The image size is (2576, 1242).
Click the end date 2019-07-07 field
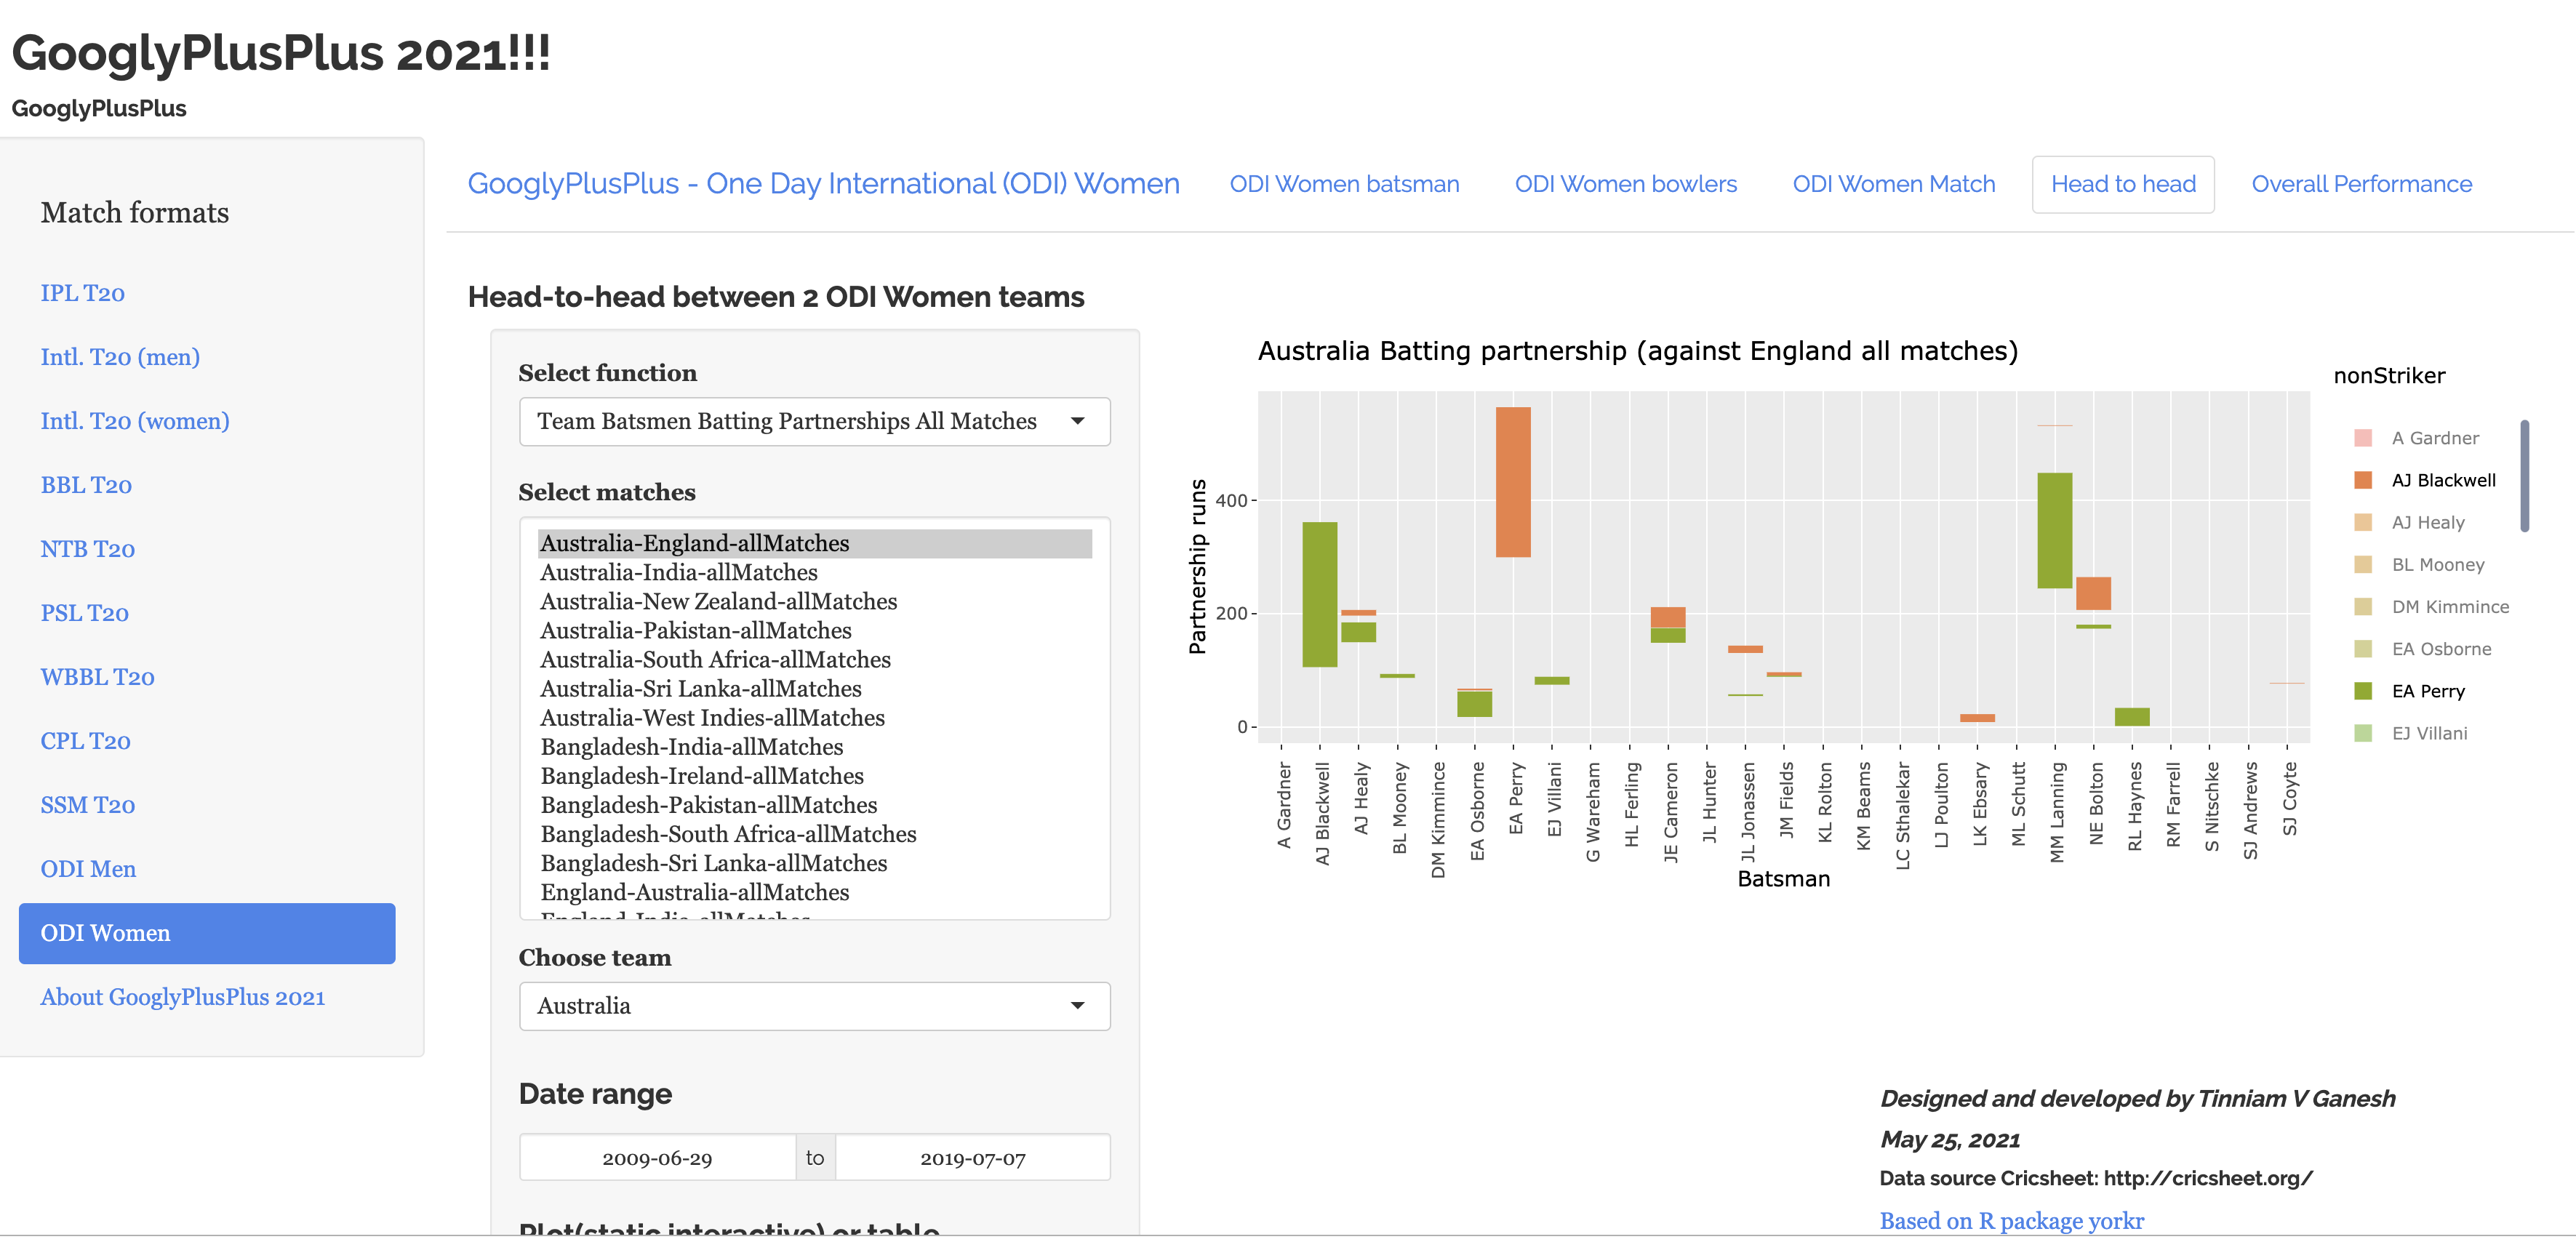click(x=972, y=1158)
